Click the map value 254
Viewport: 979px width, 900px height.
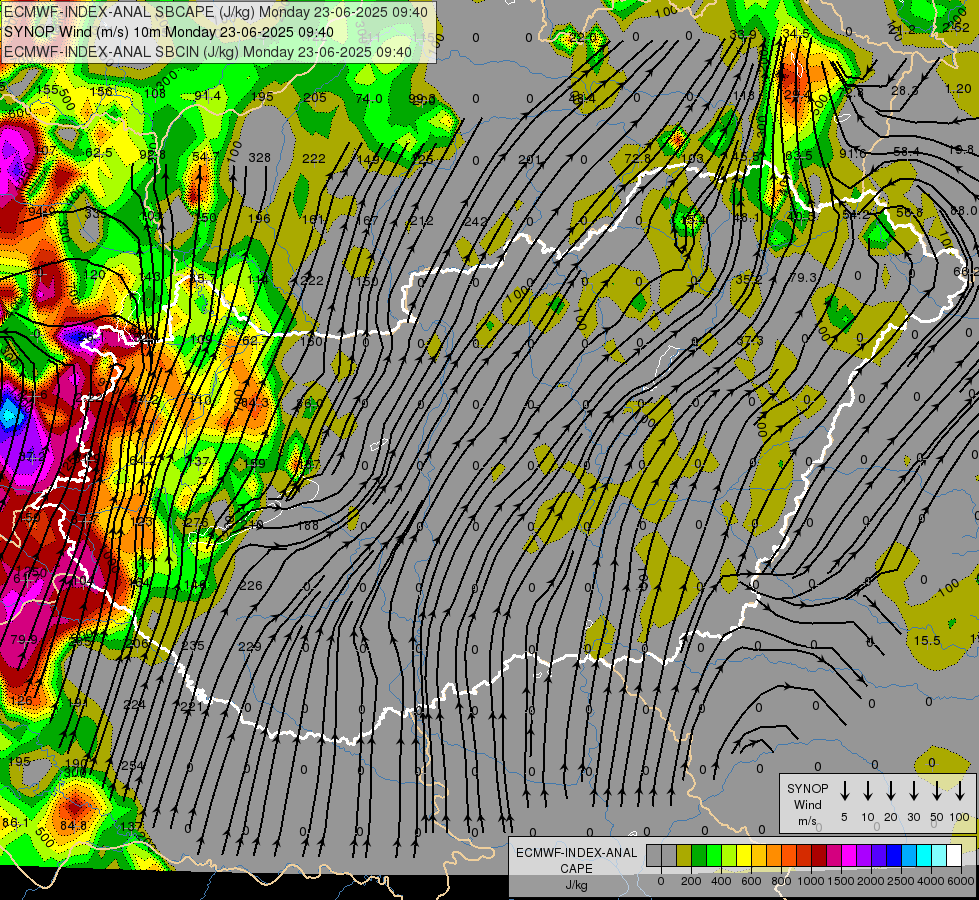tap(132, 765)
